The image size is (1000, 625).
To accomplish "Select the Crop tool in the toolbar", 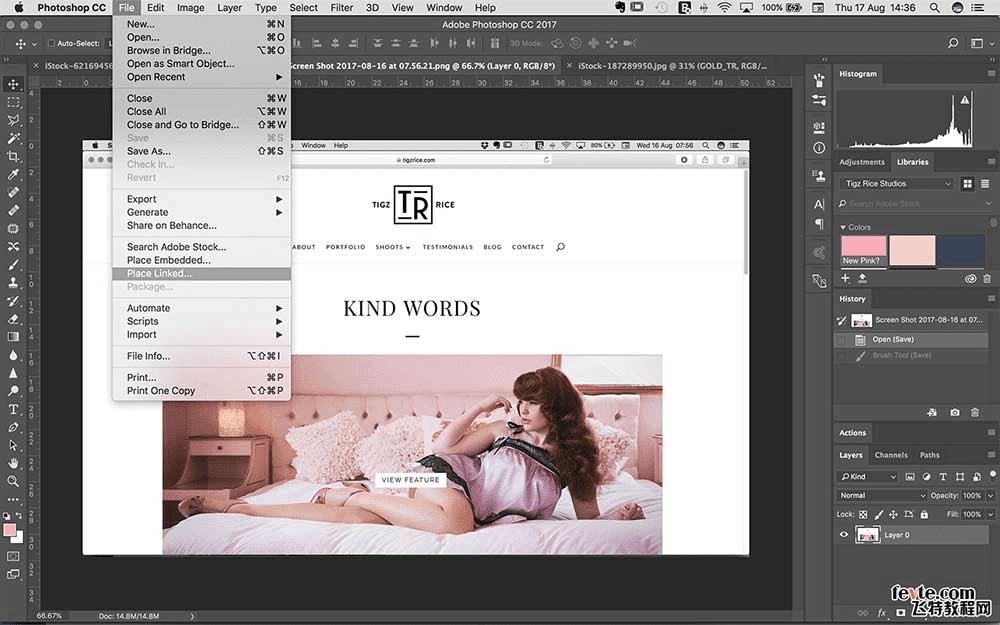I will pos(14,156).
